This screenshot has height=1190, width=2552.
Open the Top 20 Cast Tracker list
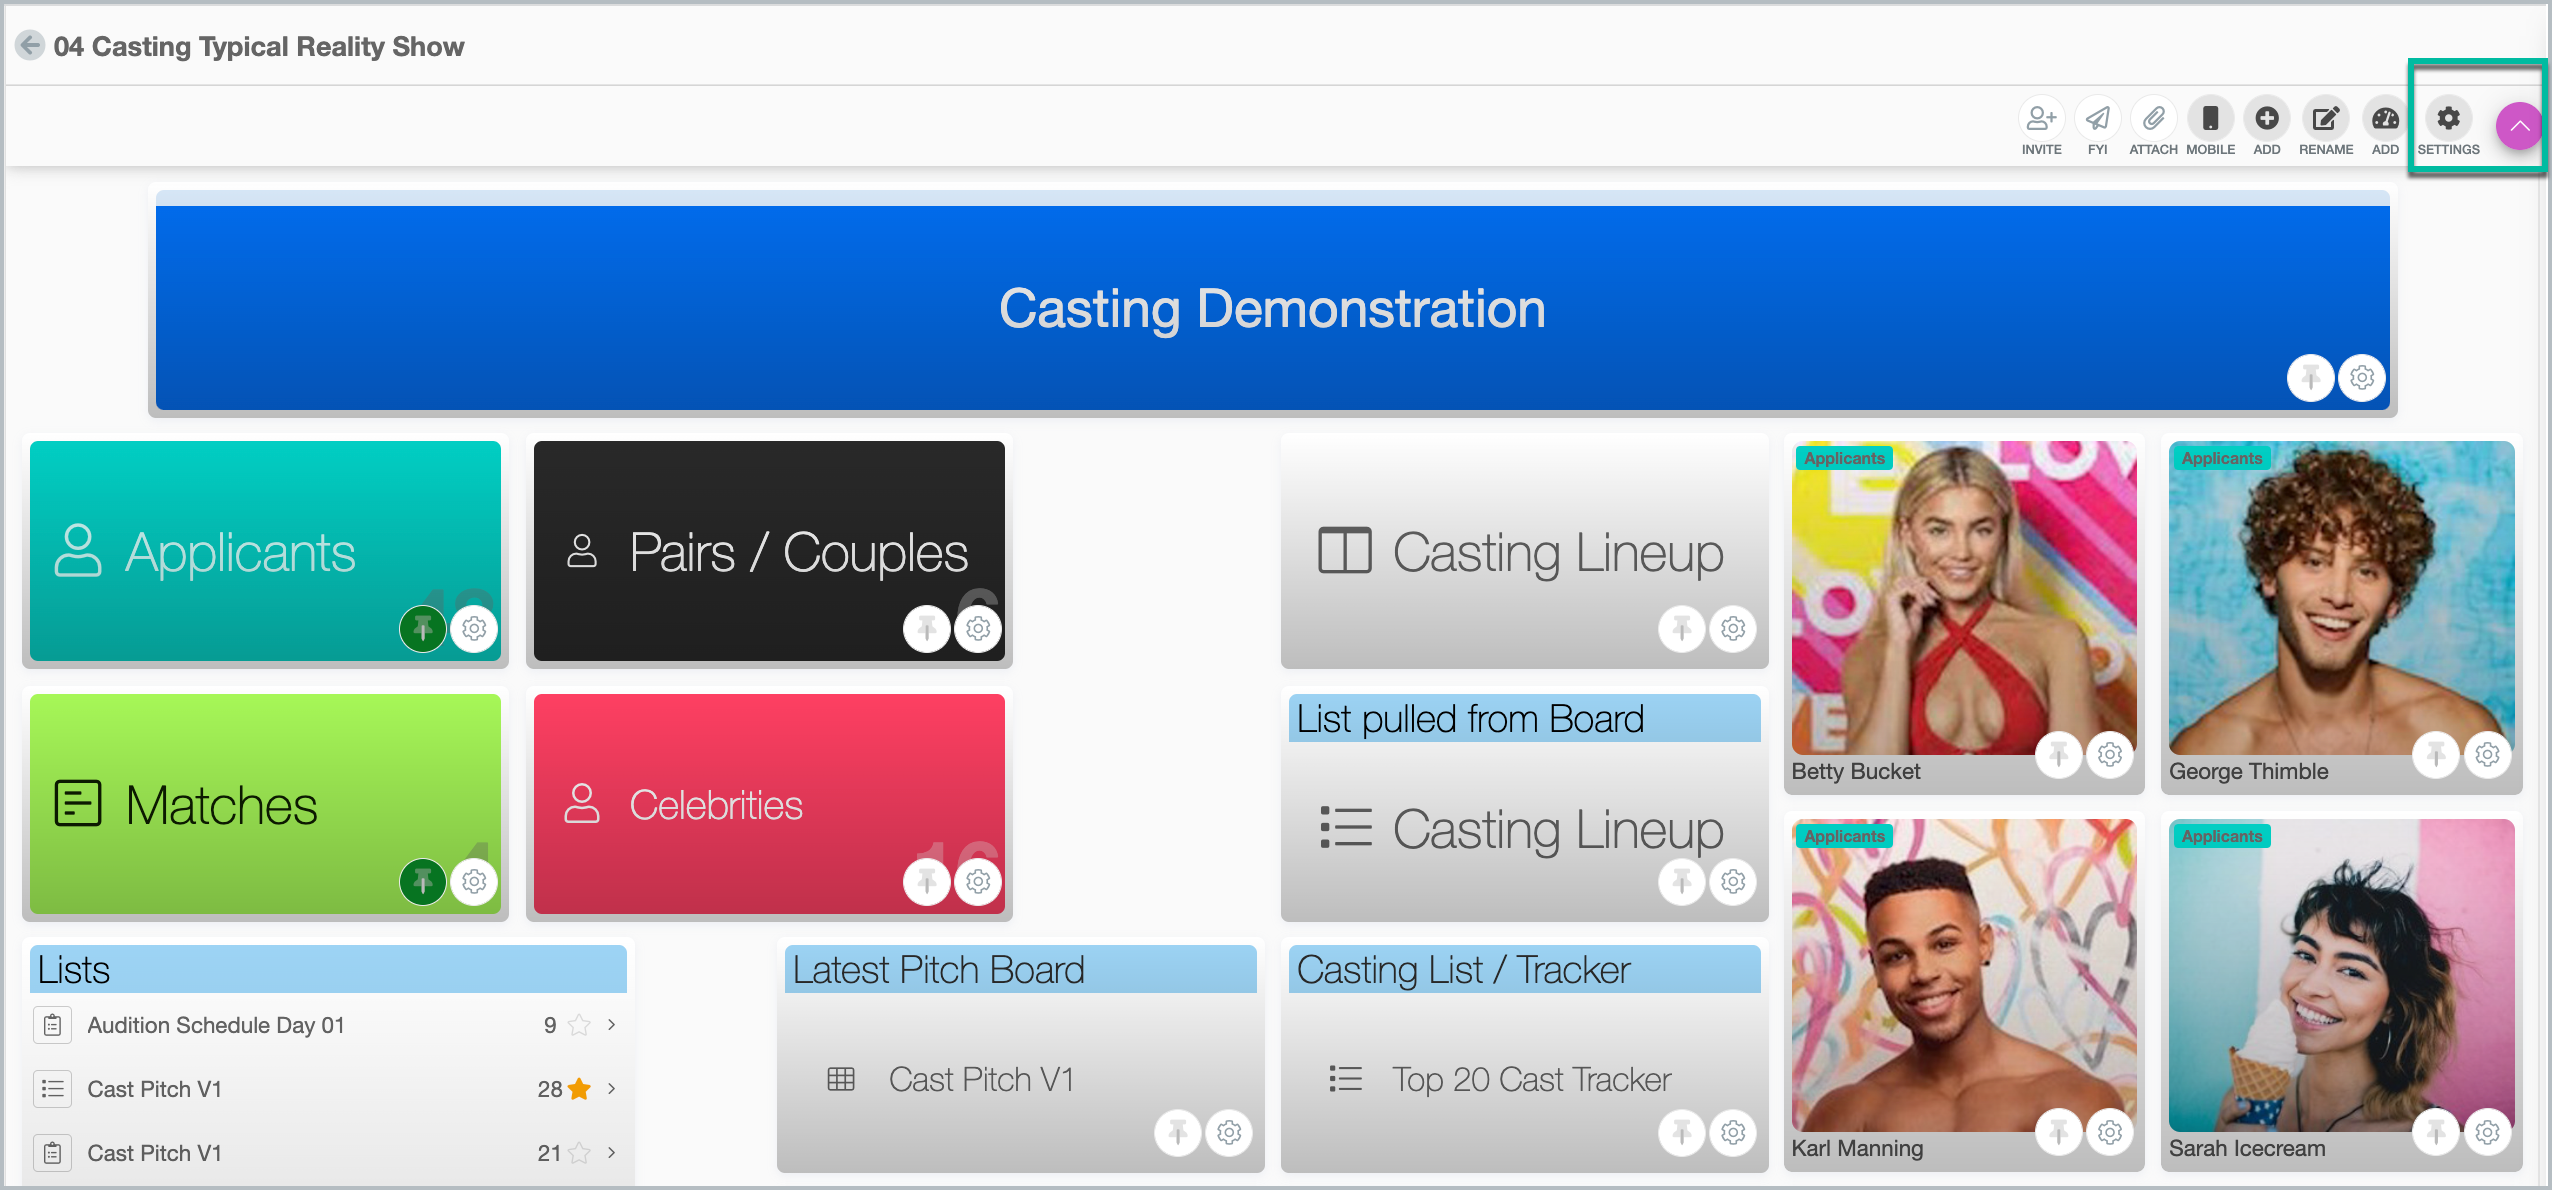point(1530,1080)
